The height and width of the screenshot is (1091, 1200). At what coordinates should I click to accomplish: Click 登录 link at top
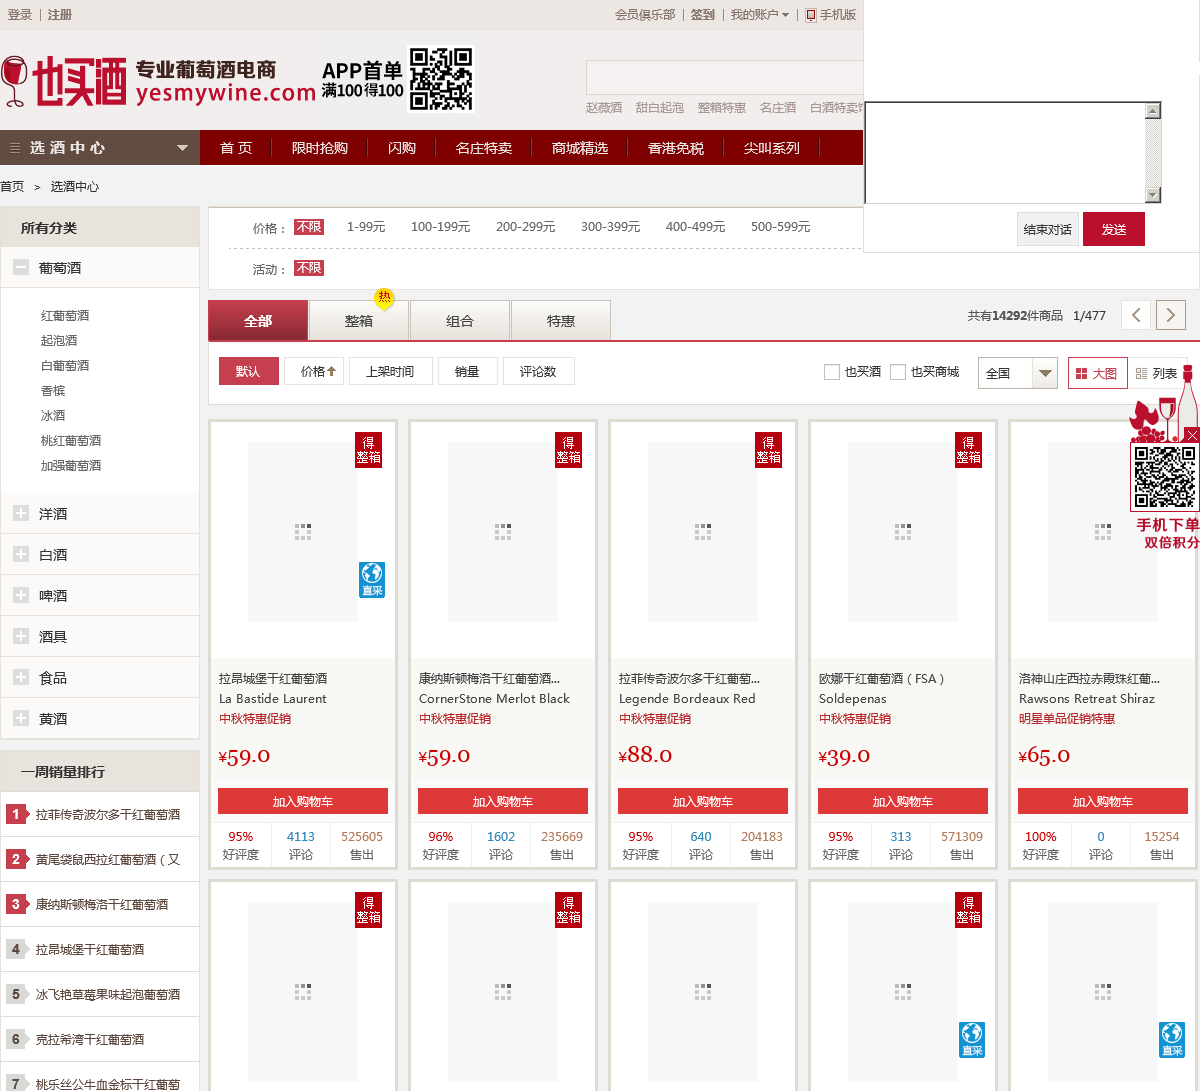click(x=20, y=15)
